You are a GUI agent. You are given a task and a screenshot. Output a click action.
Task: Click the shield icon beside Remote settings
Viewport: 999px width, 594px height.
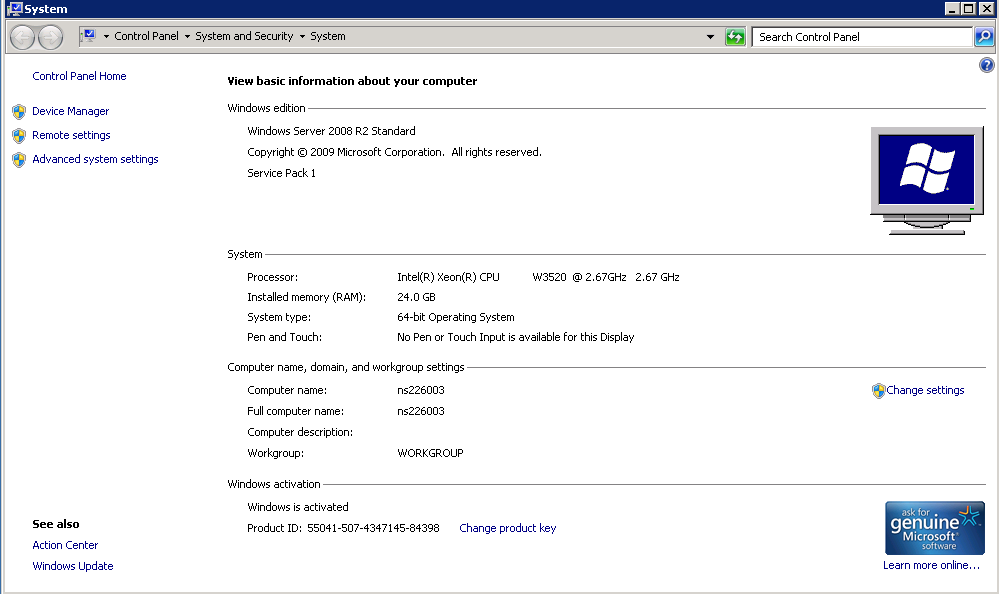tap(19, 136)
